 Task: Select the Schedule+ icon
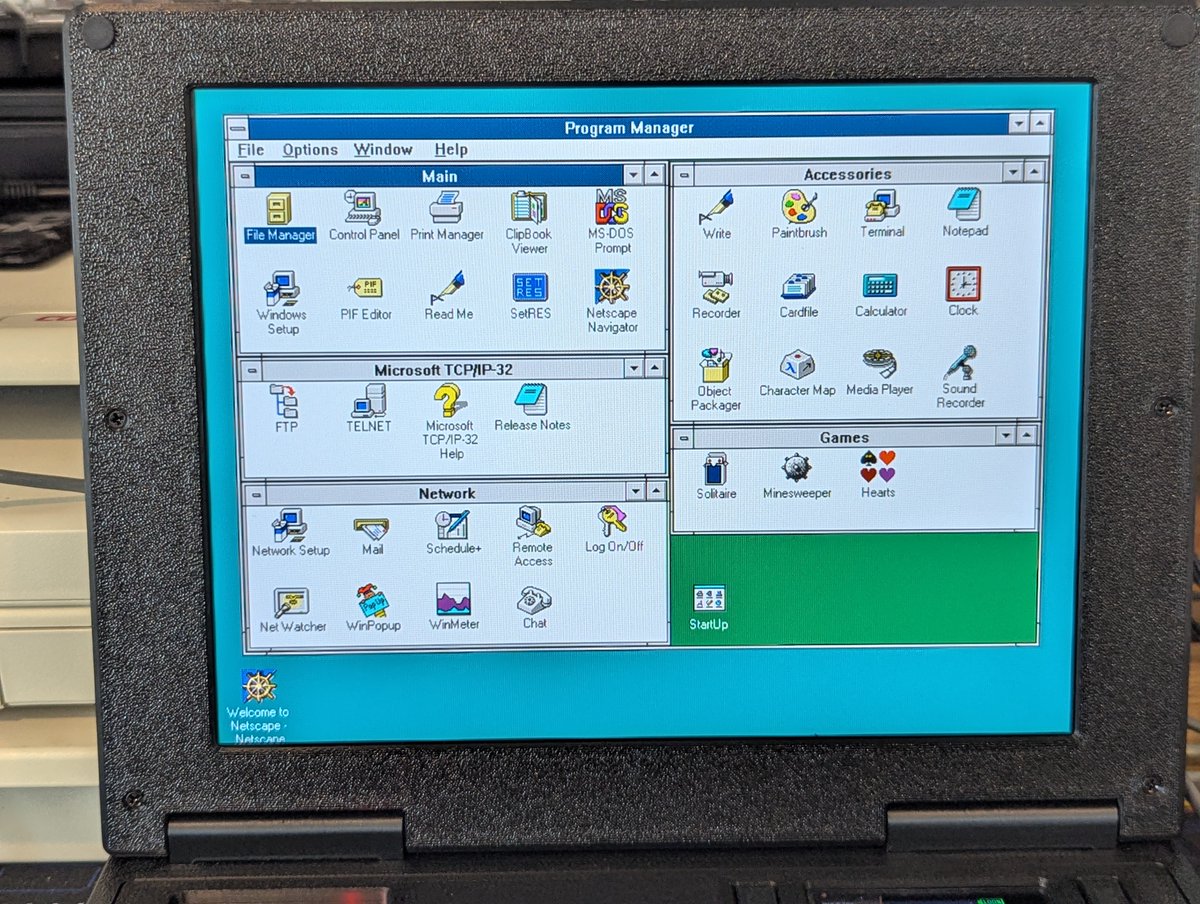(452, 525)
